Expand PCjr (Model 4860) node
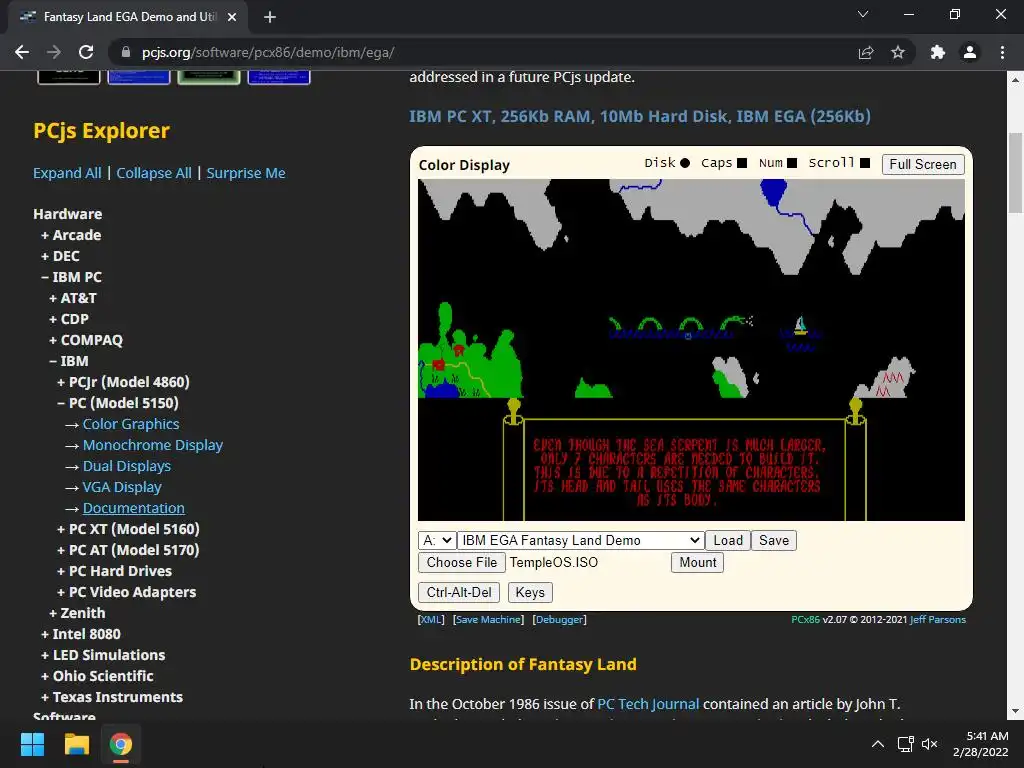The height and width of the screenshot is (768, 1024). pos(123,382)
